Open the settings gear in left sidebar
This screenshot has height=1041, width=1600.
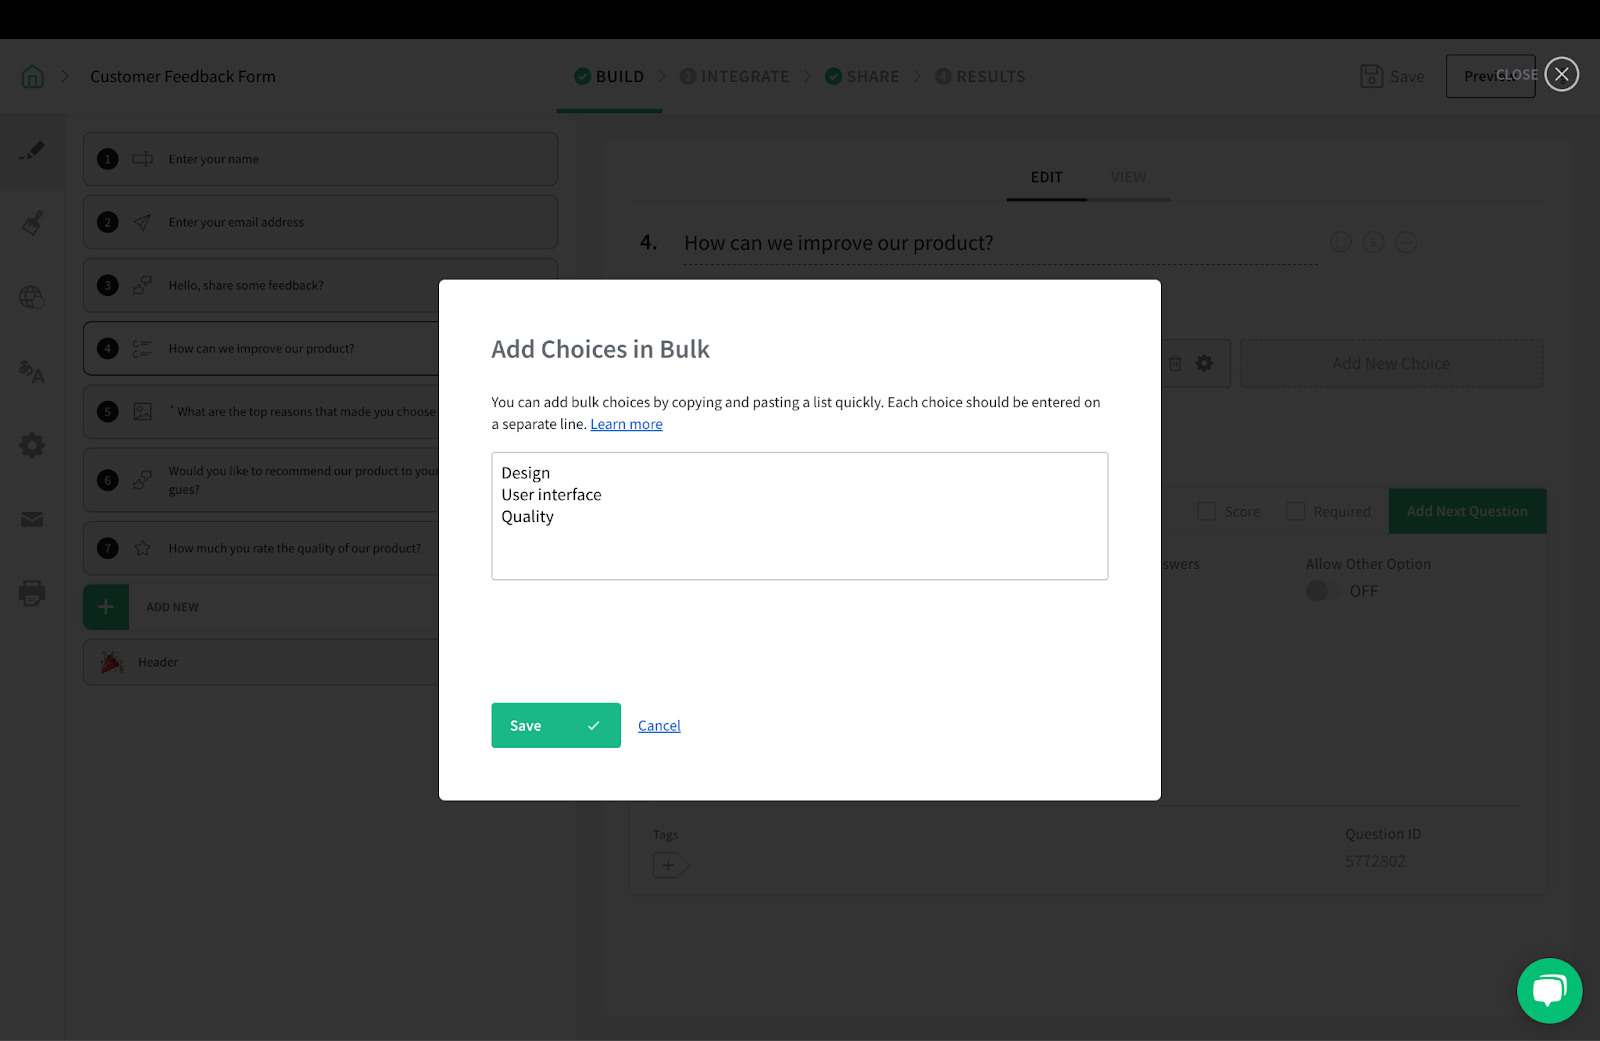coord(32,445)
